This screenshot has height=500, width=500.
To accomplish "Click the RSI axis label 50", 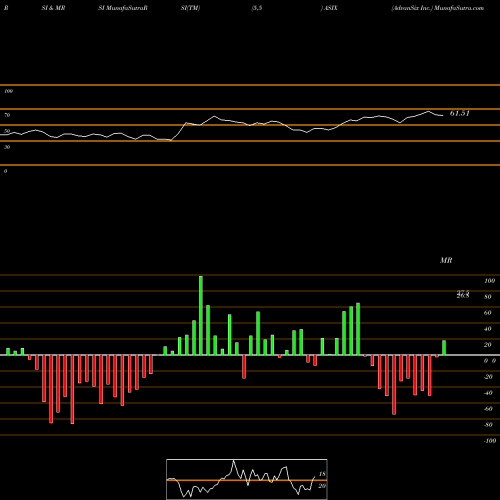I will click(7, 131).
